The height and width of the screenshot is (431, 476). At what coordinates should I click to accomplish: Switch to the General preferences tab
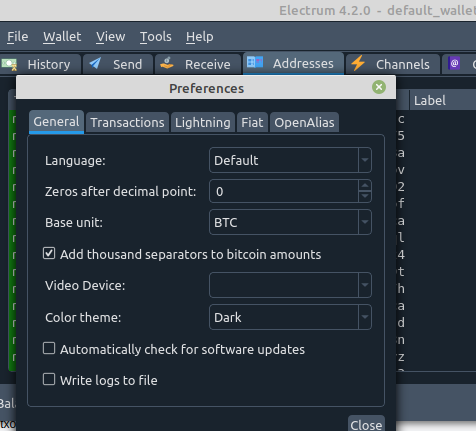pyautogui.click(x=56, y=122)
